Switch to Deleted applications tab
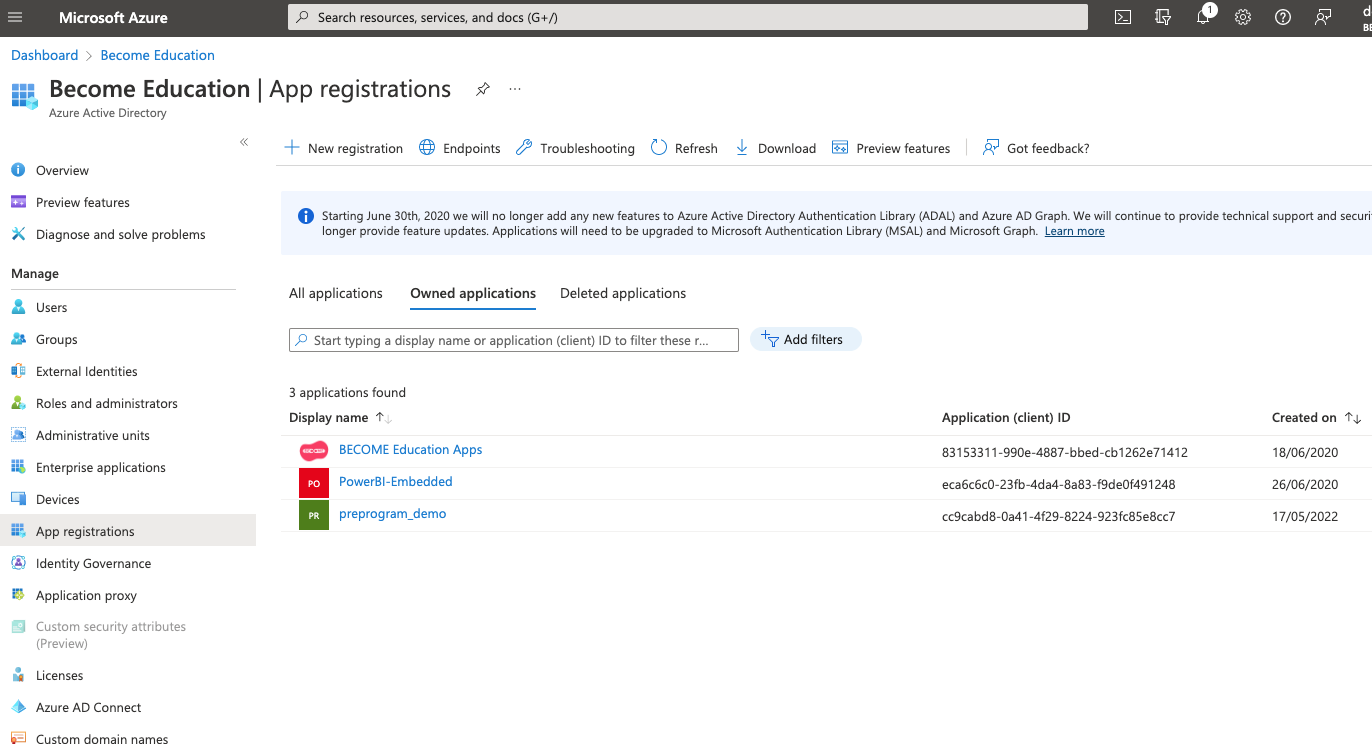Screen dimensions: 1372x744 click(623, 293)
